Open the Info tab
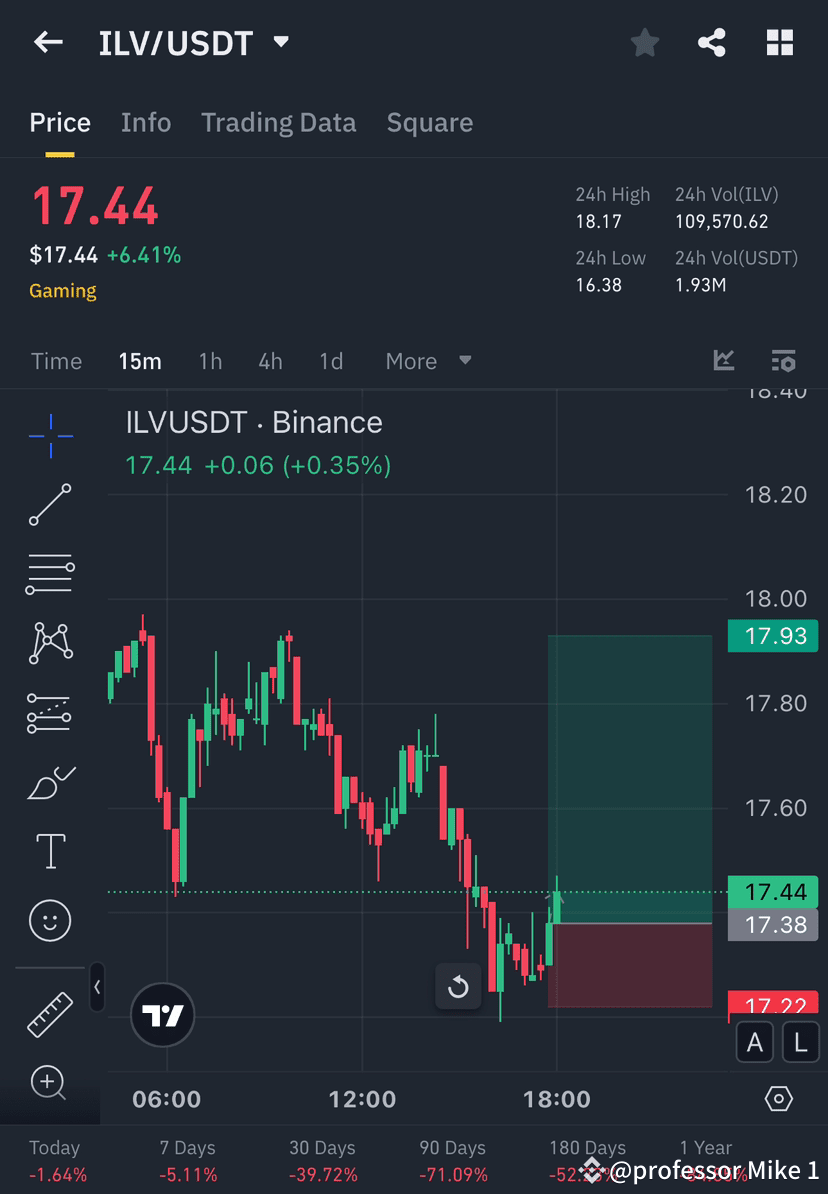Image resolution: width=828 pixels, height=1194 pixels. coord(146,122)
